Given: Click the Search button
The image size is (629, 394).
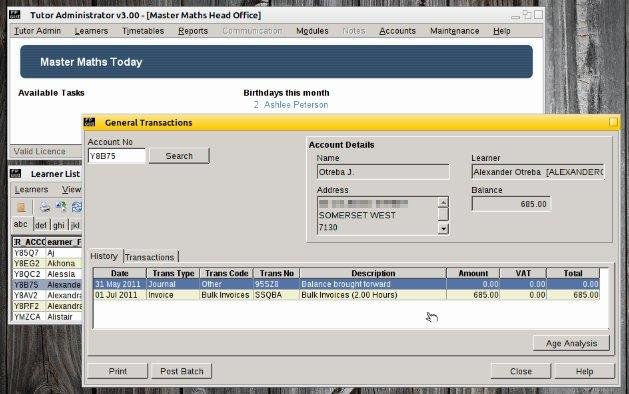Looking at the screenshot, I should coord(179,156).
